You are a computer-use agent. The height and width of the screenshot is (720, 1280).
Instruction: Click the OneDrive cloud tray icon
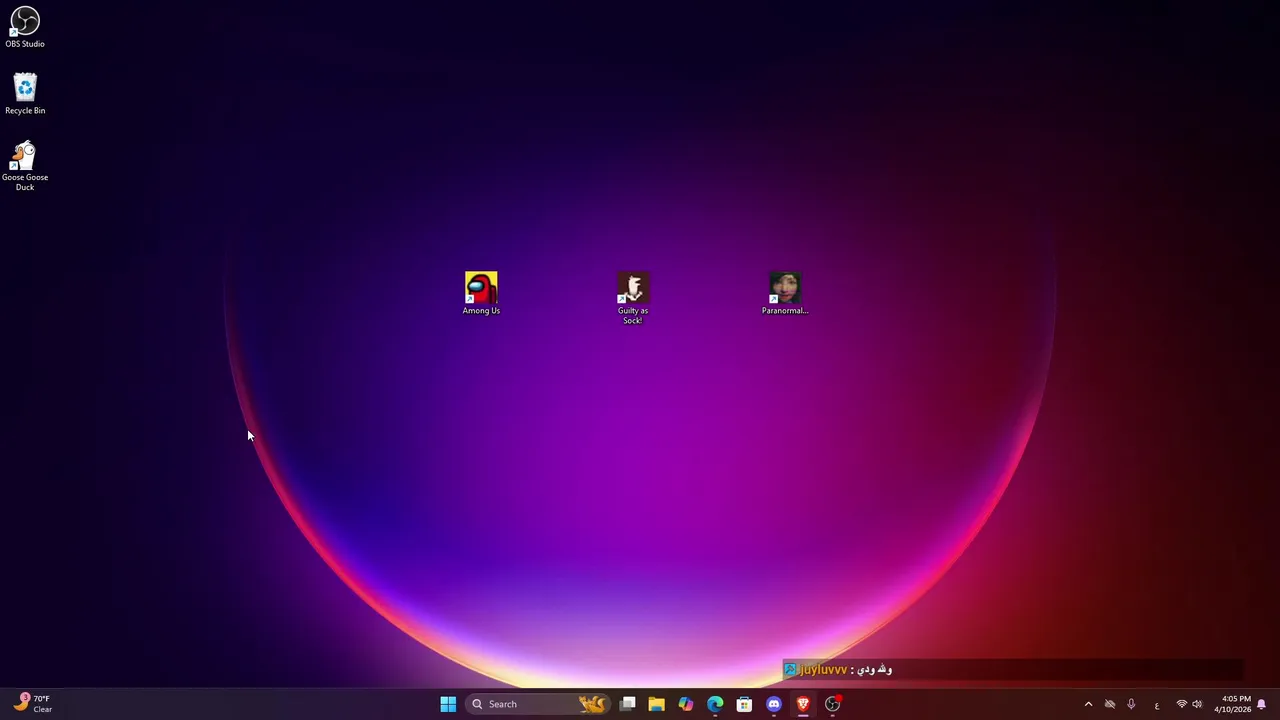1109,704
